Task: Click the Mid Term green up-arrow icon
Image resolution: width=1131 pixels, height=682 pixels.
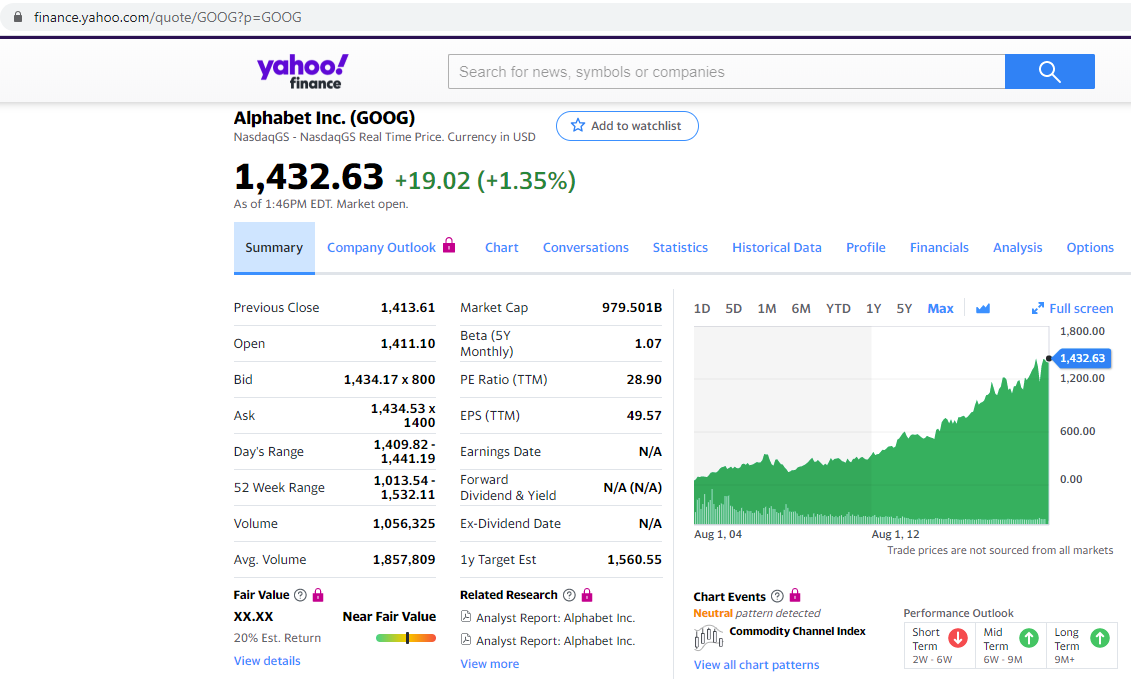Action: pos(1028,638)
